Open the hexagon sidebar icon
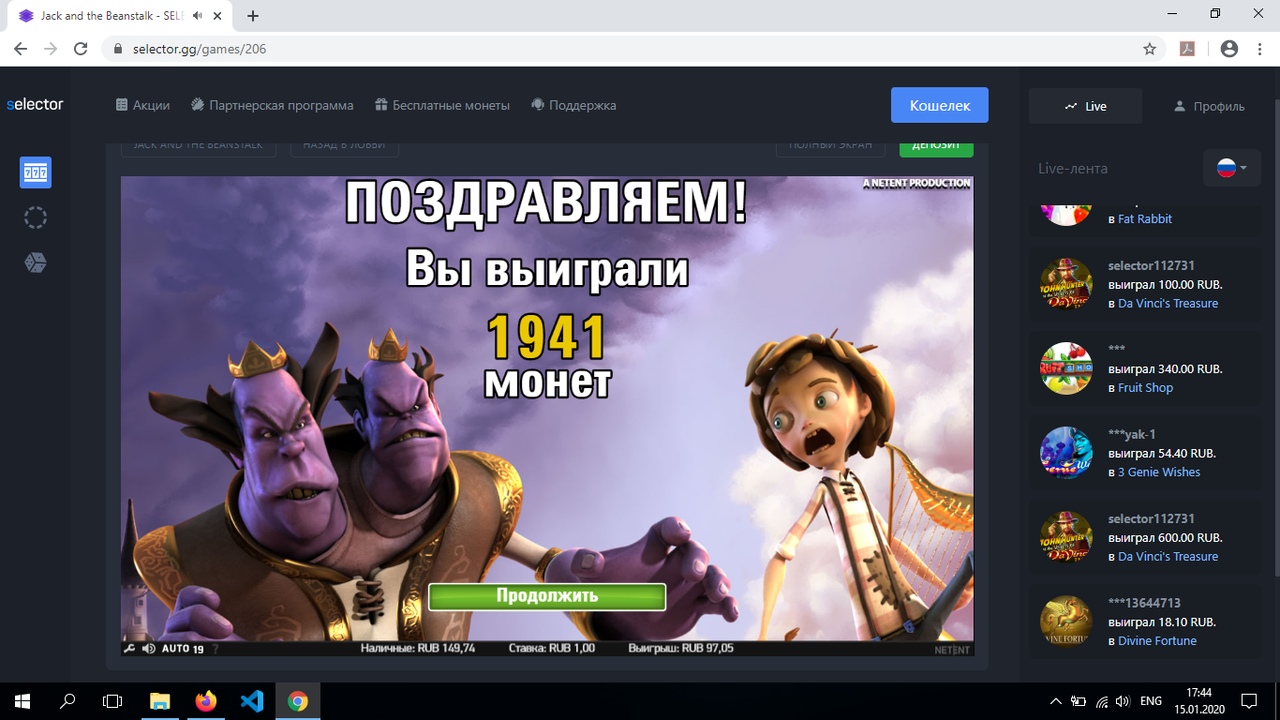 coord(35,263)
